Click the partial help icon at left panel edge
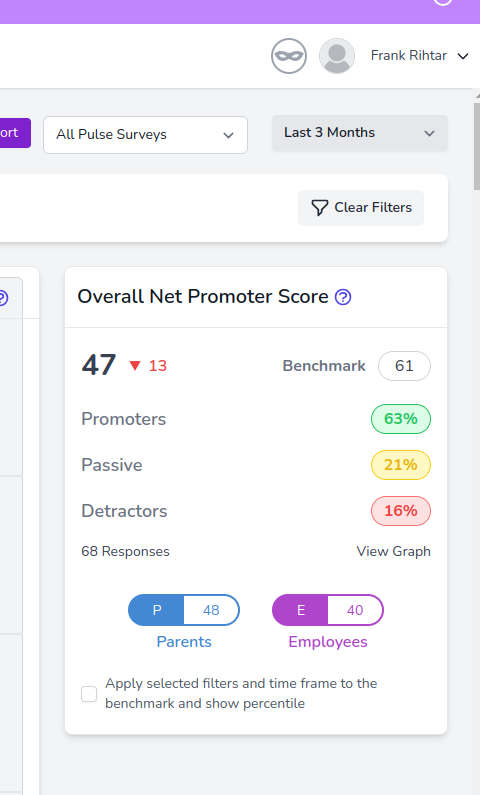The height and width of the screenshot is (795, 480). click(x=3, y=298)
